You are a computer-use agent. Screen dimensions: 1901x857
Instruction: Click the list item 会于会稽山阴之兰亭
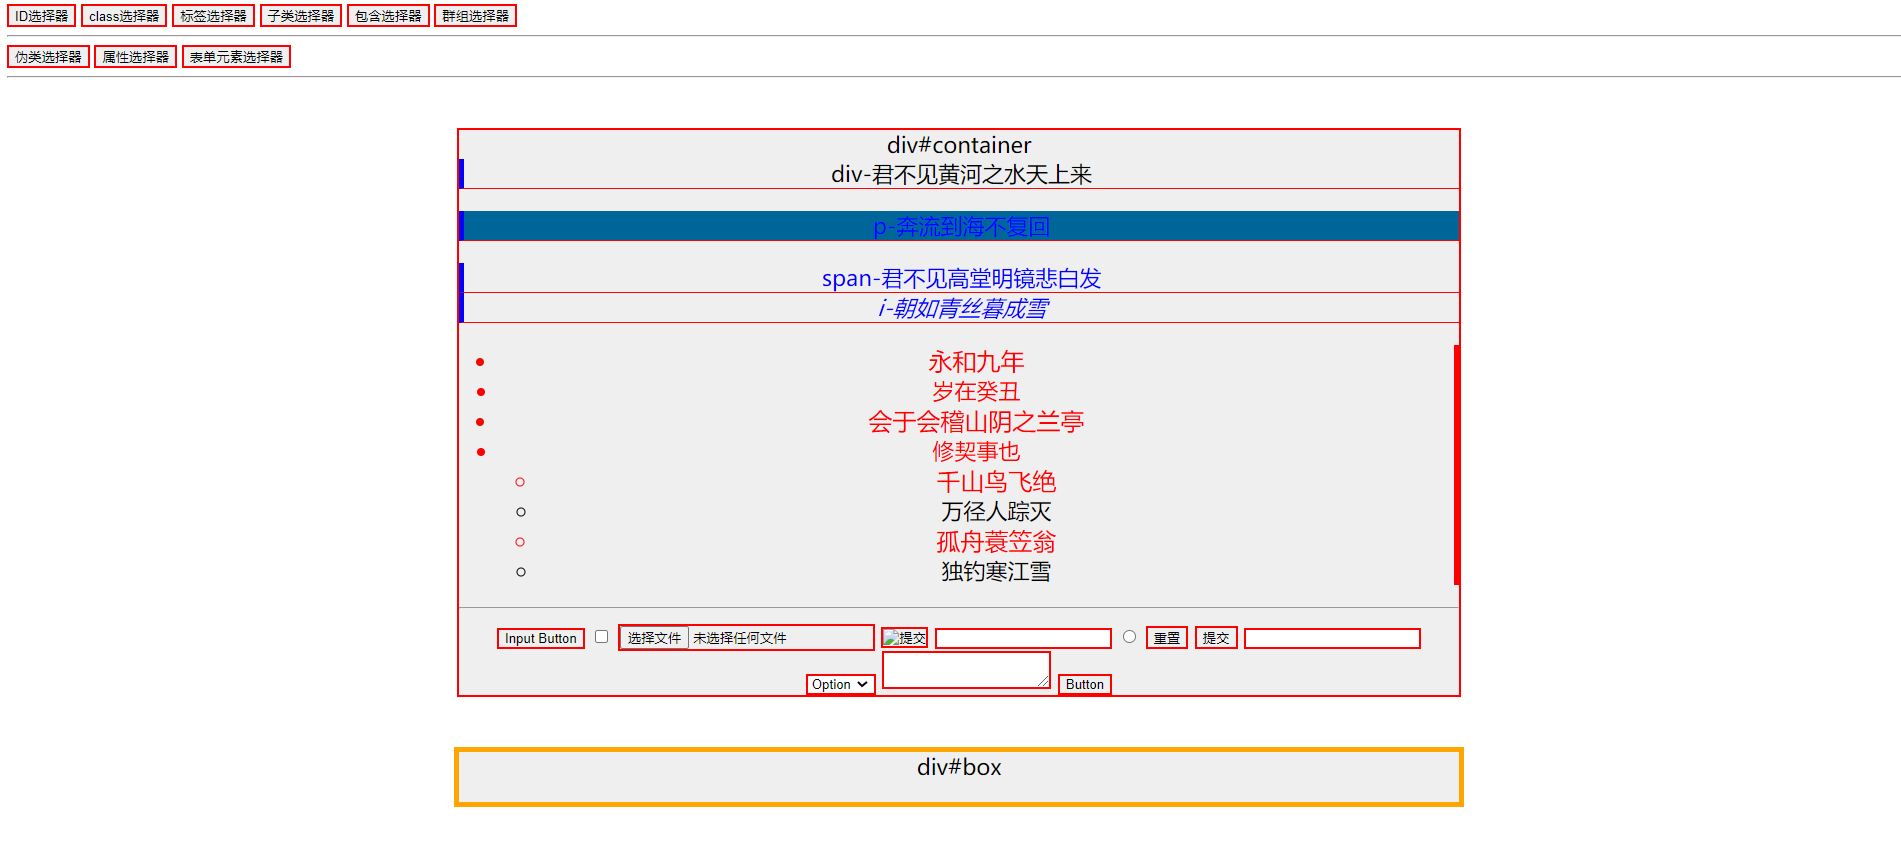[976, 422]
